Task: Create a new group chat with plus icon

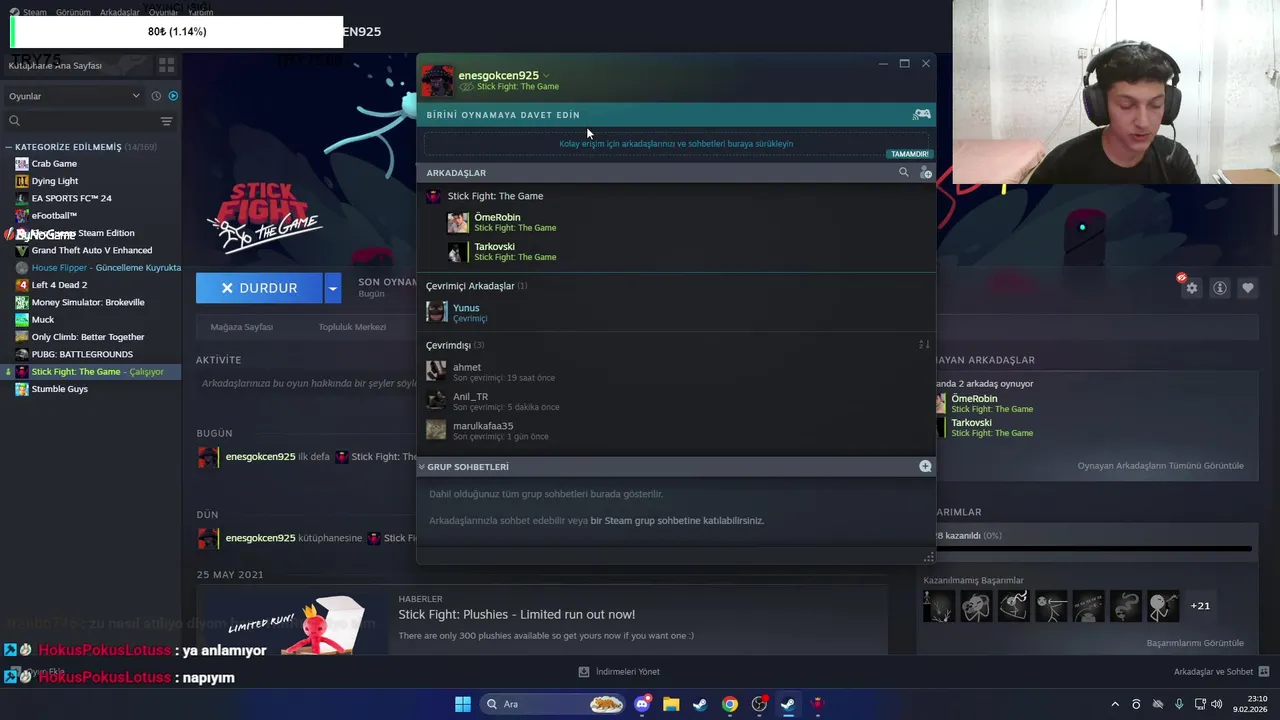Action: click(x=925, y=466)
